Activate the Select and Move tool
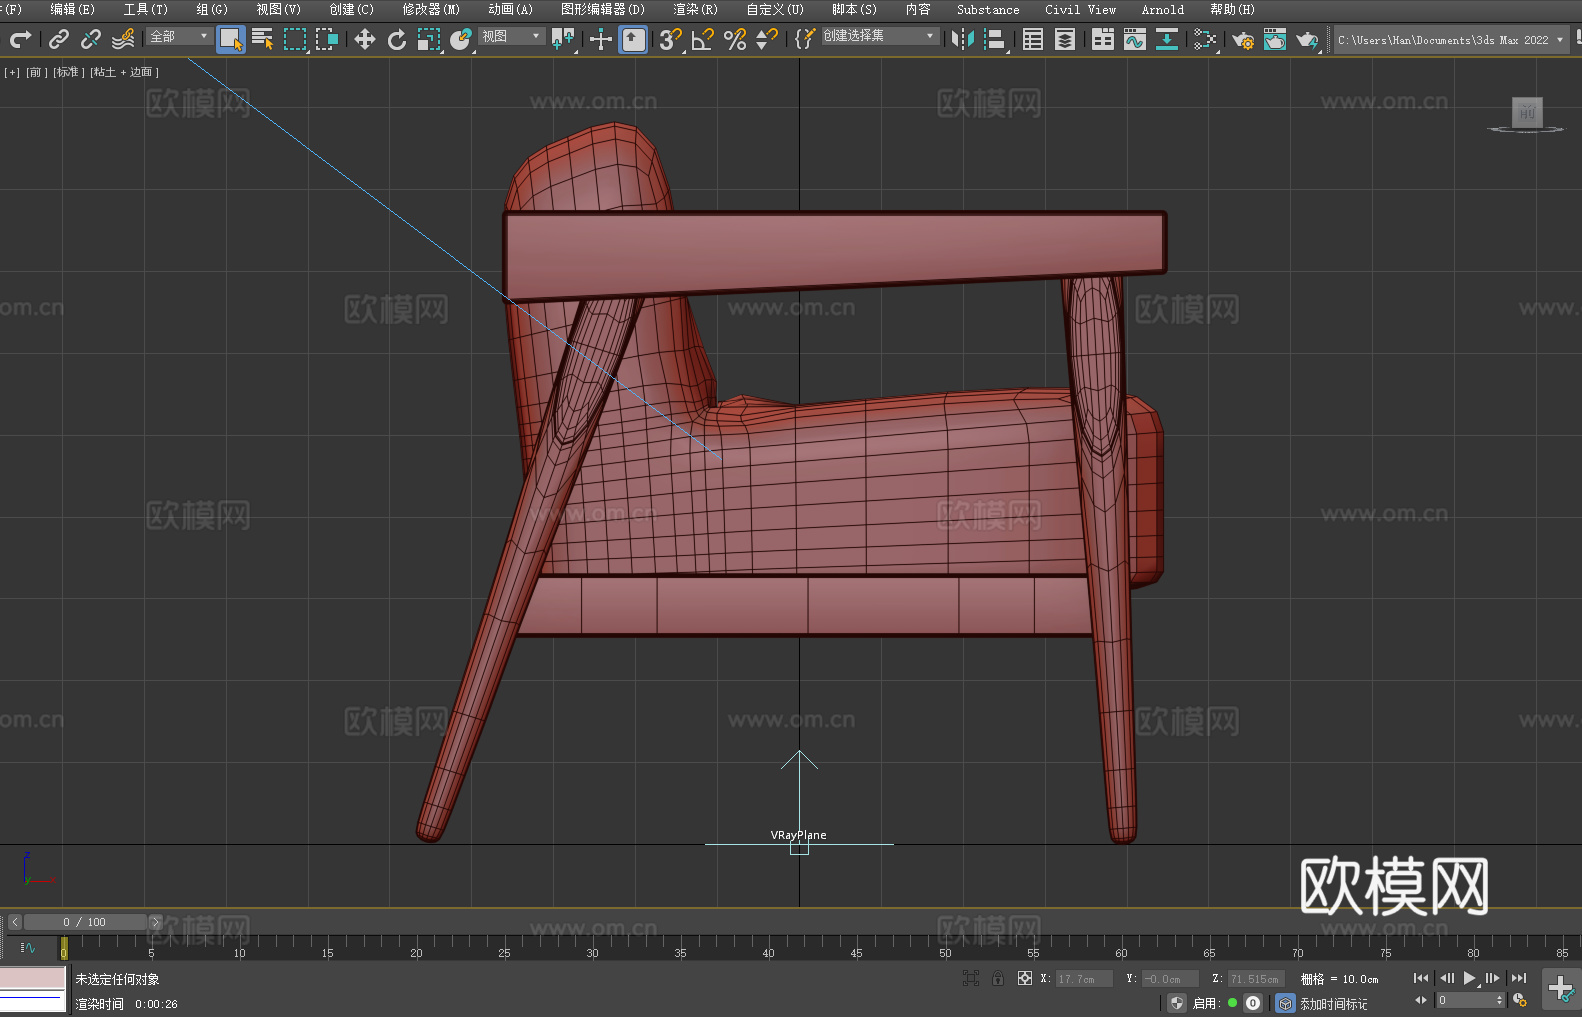 click(365, 39)
